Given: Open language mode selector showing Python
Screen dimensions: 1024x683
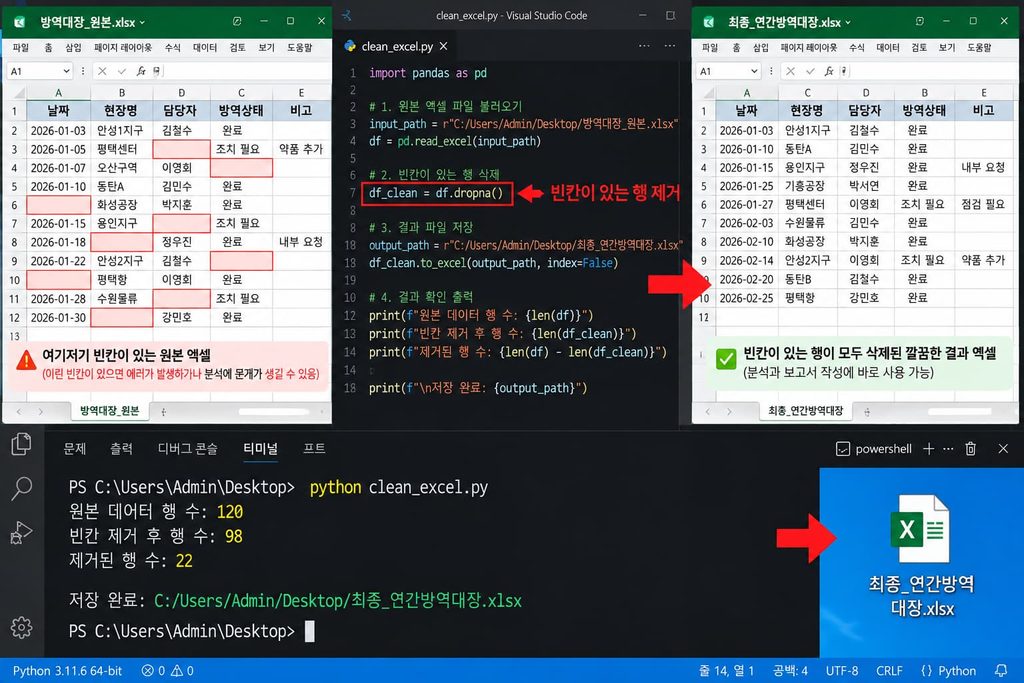Looking at the screenshot, I should click(948, 671).
